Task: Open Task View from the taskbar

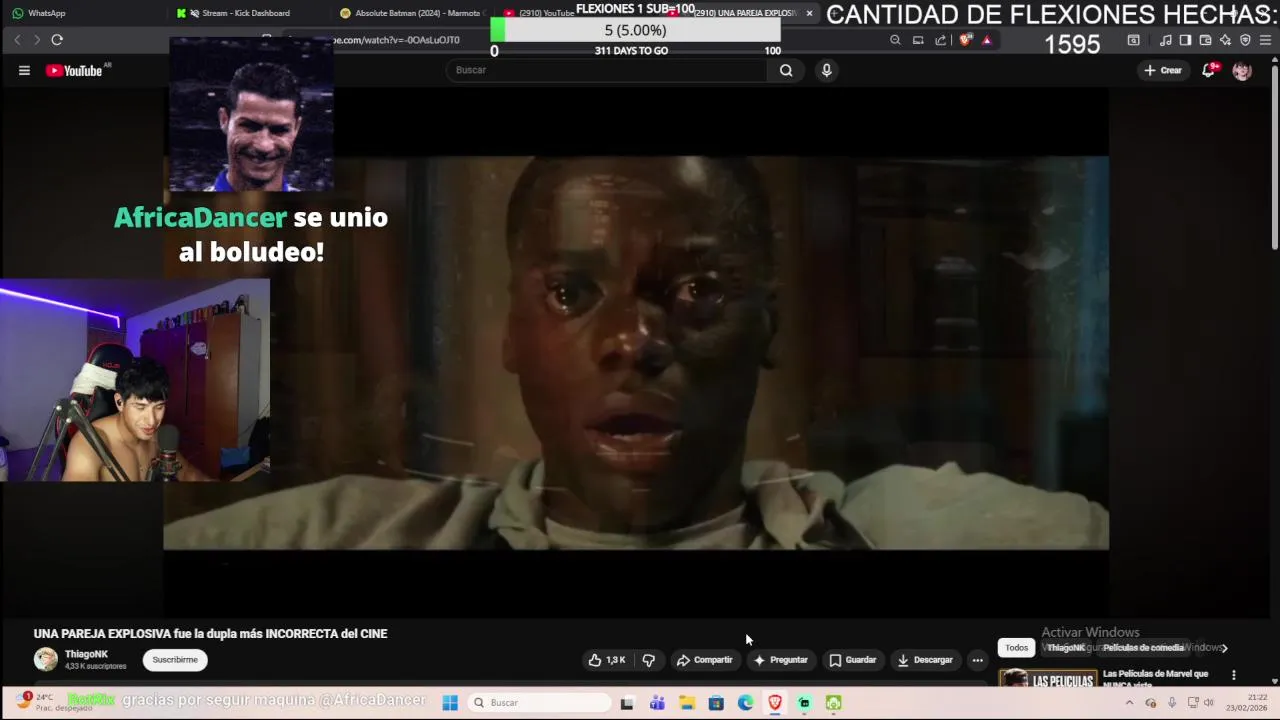Action: tap(627, 703)
